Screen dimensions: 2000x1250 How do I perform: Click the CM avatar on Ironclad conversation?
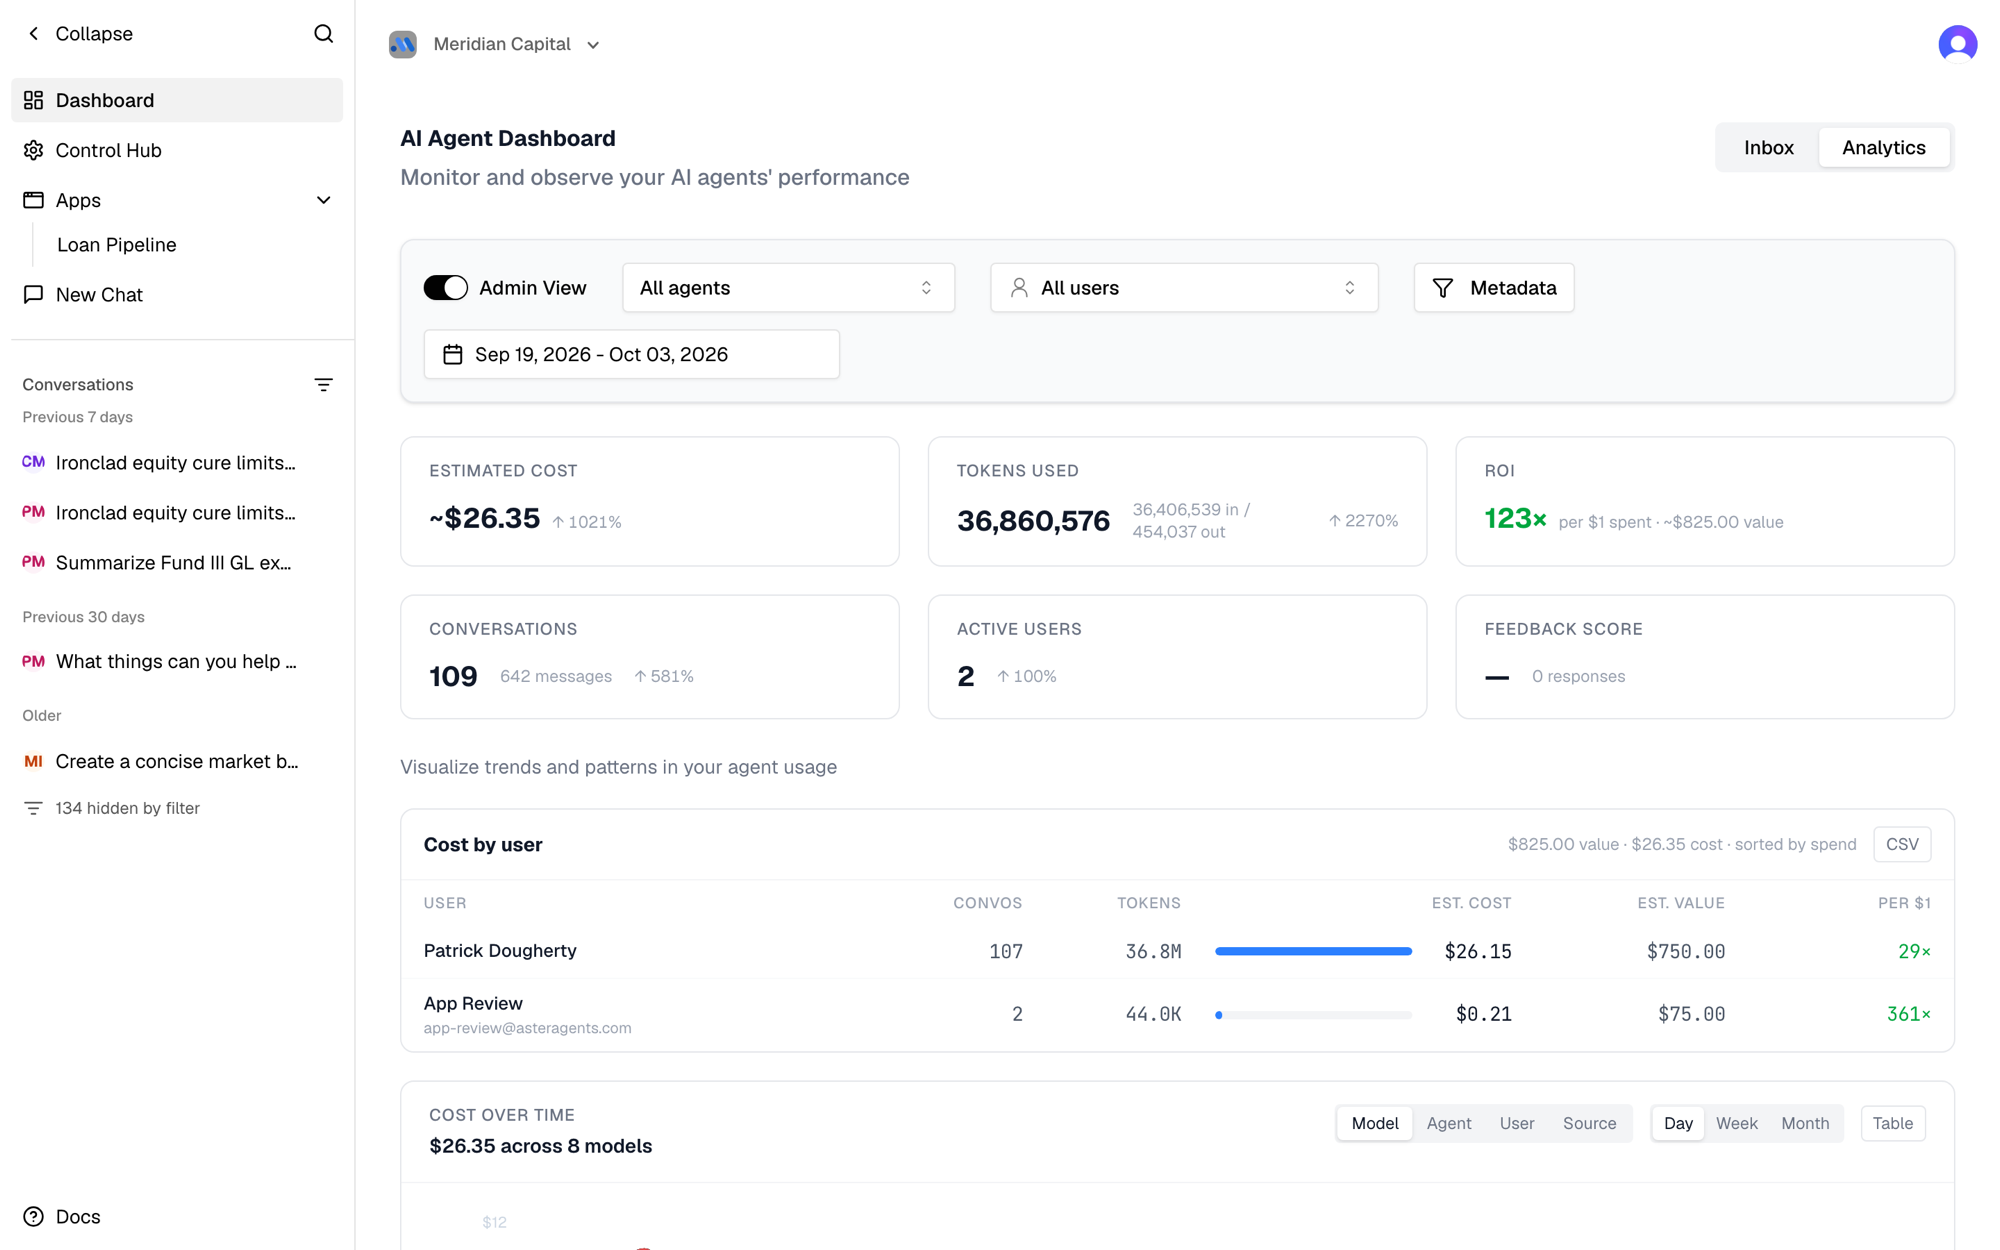click(34, 462)
